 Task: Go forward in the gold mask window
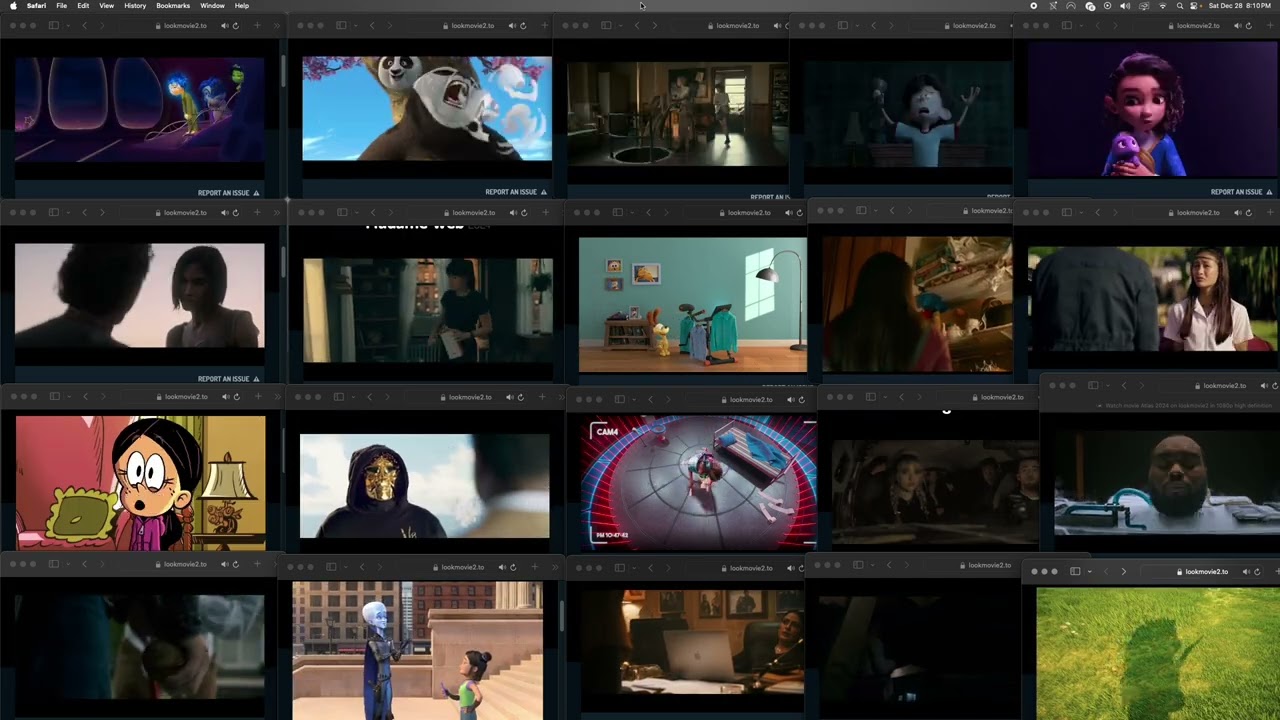pos(387,397)
